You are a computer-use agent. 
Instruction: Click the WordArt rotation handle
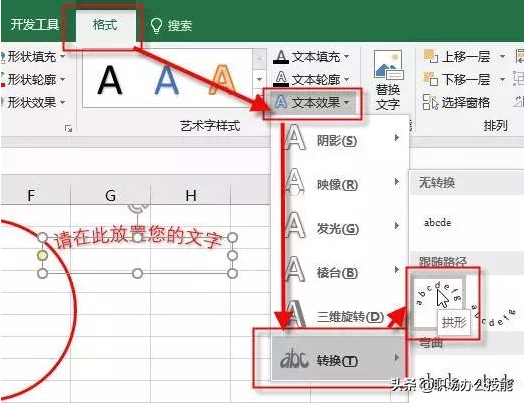(138, 207)
